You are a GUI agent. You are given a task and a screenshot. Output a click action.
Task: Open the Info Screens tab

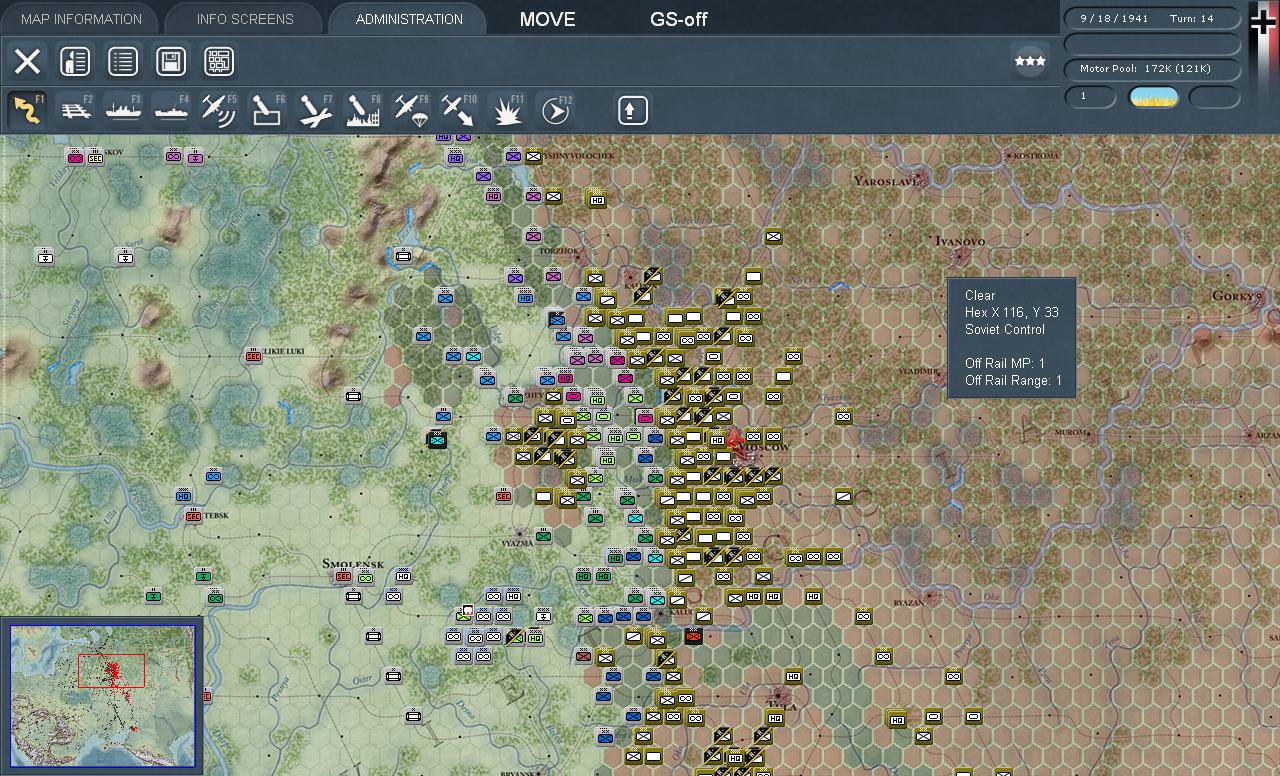tap(245, 19)
